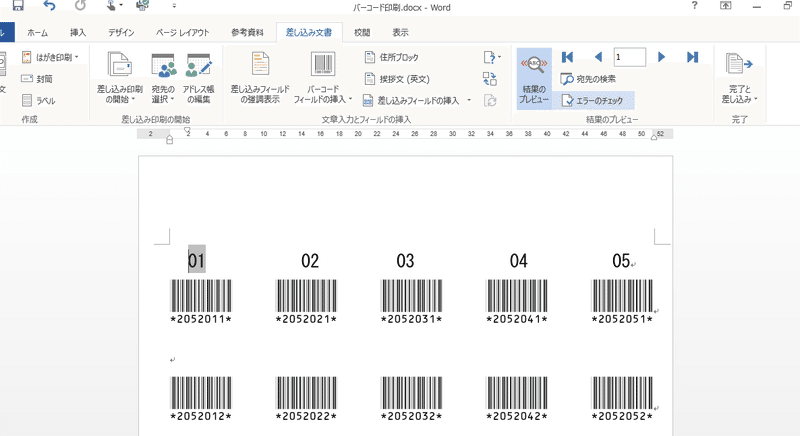Viewport: 800px width, 436px height.
Task: Click the 02 heading text
Action: click(310, 261)
